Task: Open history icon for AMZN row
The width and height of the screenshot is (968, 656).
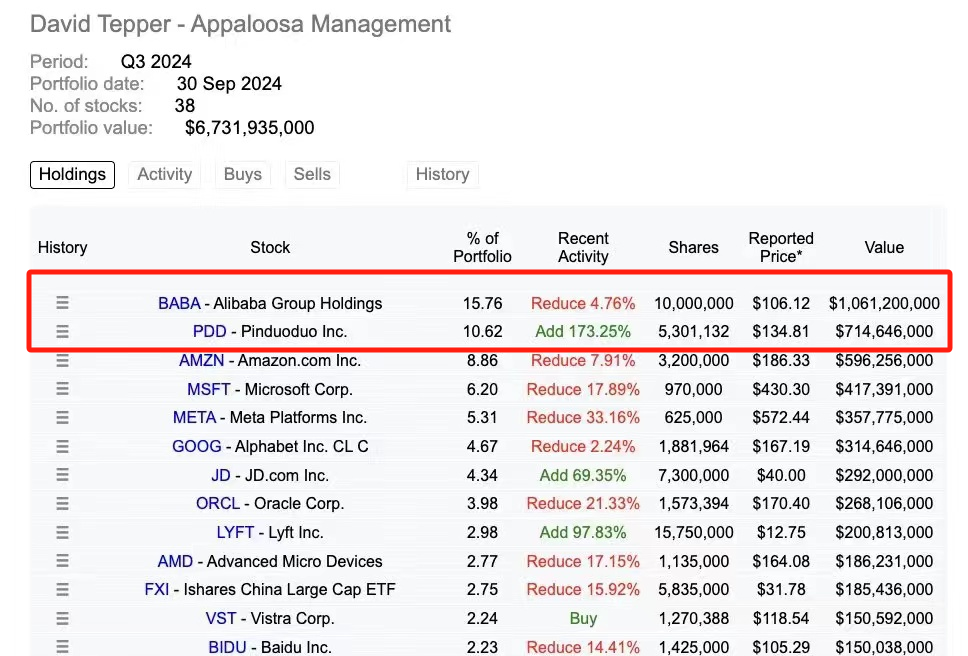Action: pyautogui.click(x=62, y=360)
